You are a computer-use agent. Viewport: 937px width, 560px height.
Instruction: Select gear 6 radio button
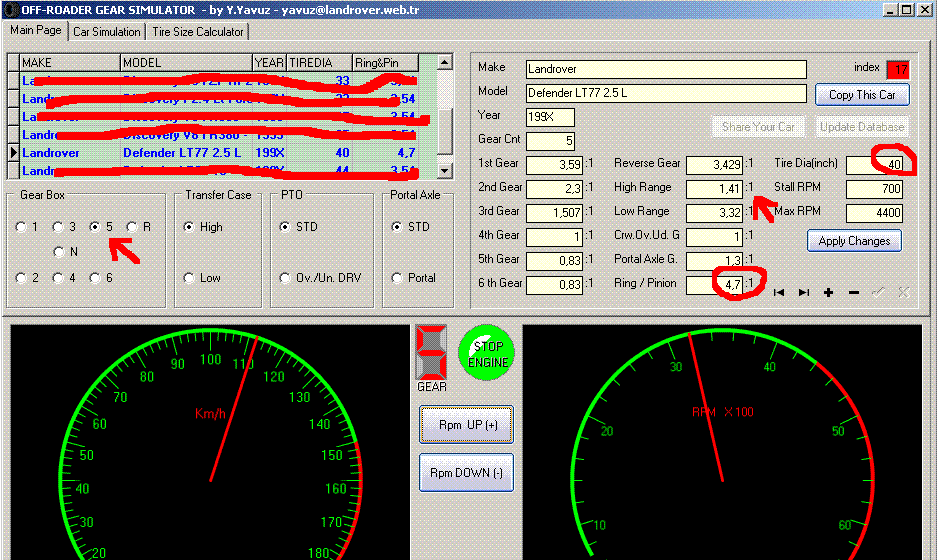(x=94, y=278)
